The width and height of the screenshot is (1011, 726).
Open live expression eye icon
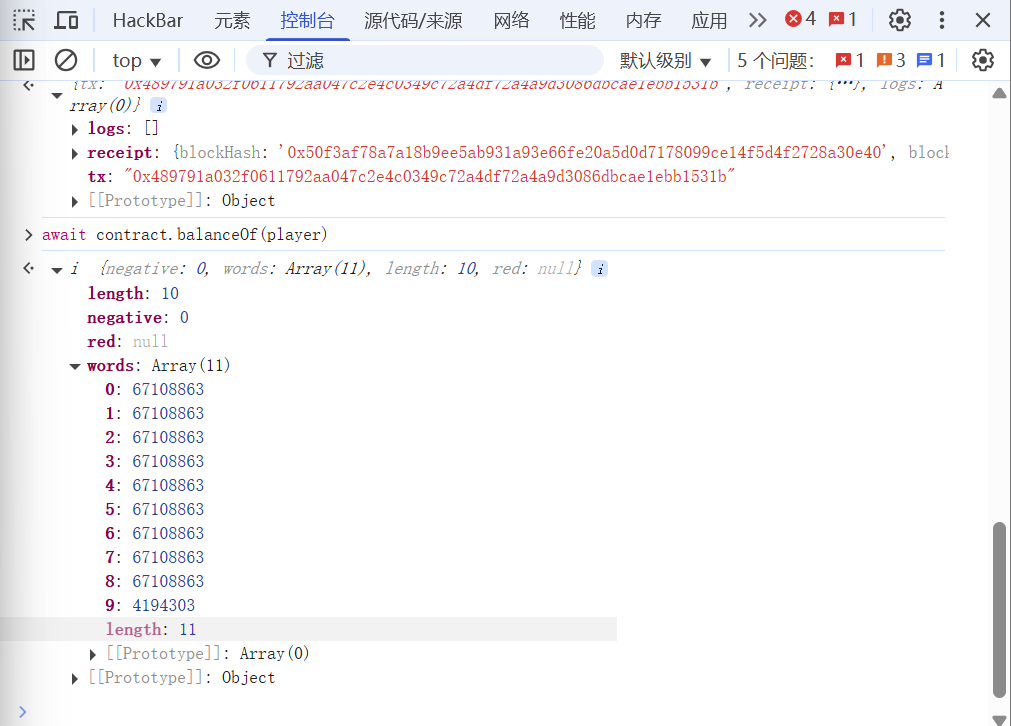click(206, 61)
